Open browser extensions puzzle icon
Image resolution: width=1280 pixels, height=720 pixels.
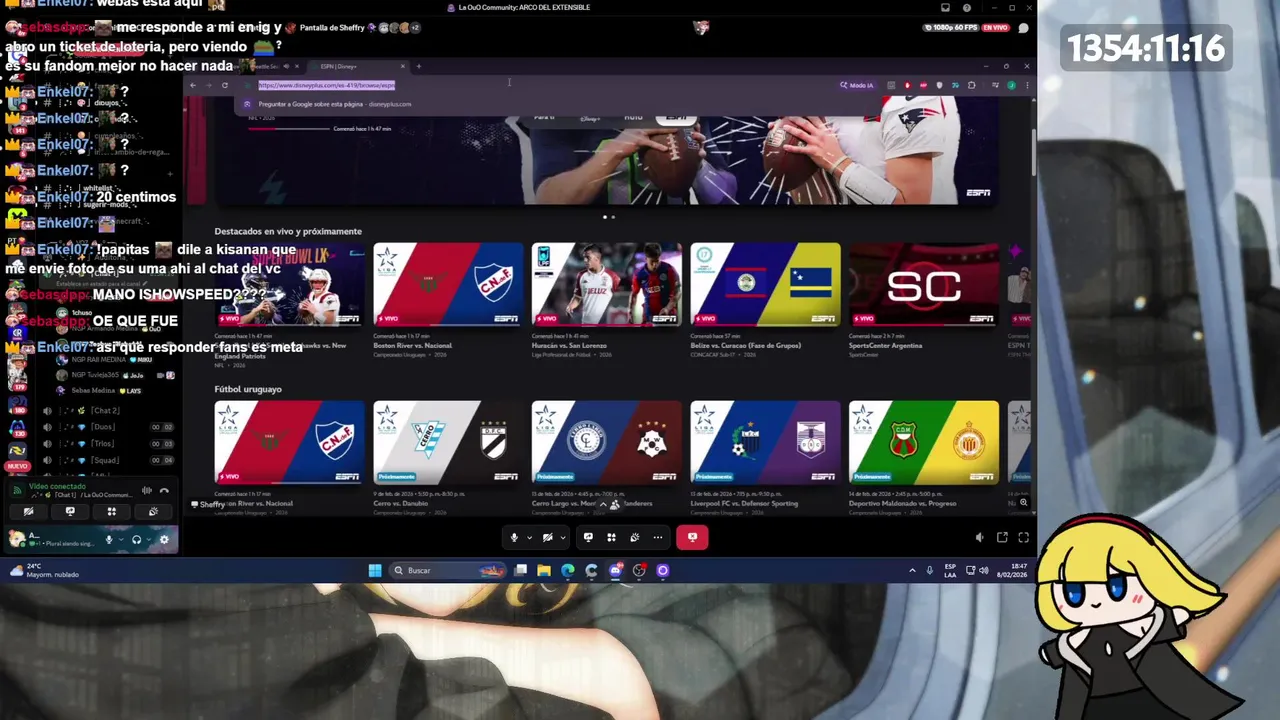pyautogui.click(x=971, y=85)
